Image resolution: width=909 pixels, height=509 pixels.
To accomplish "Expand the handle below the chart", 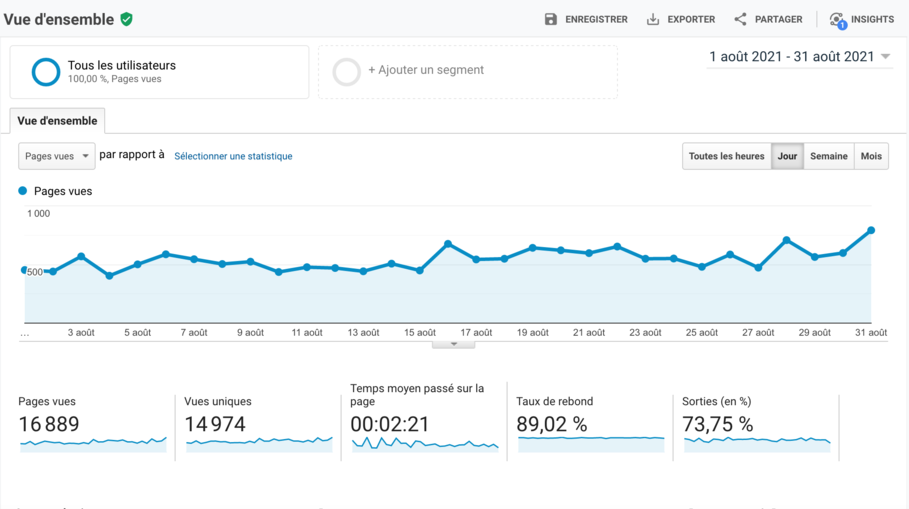I will pos(453,344).
